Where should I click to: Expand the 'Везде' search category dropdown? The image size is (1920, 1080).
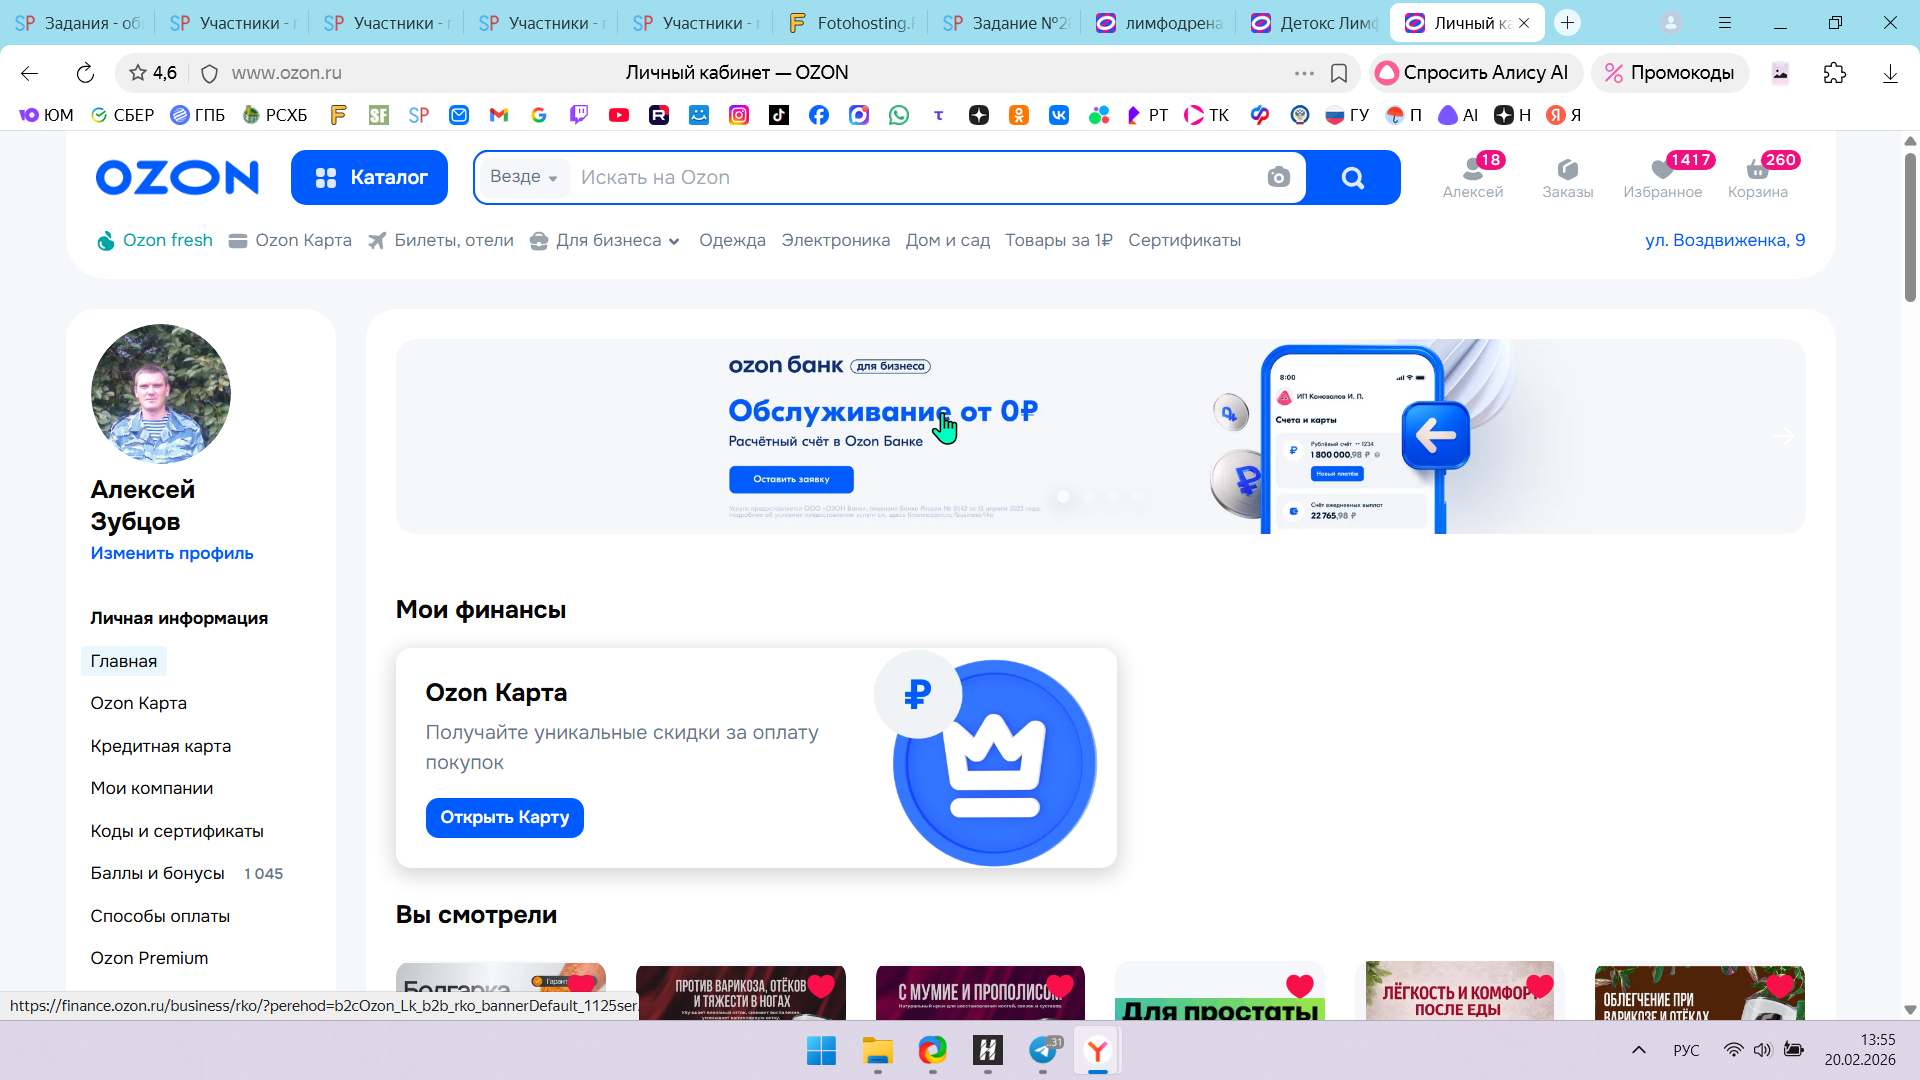click(524, 177)
